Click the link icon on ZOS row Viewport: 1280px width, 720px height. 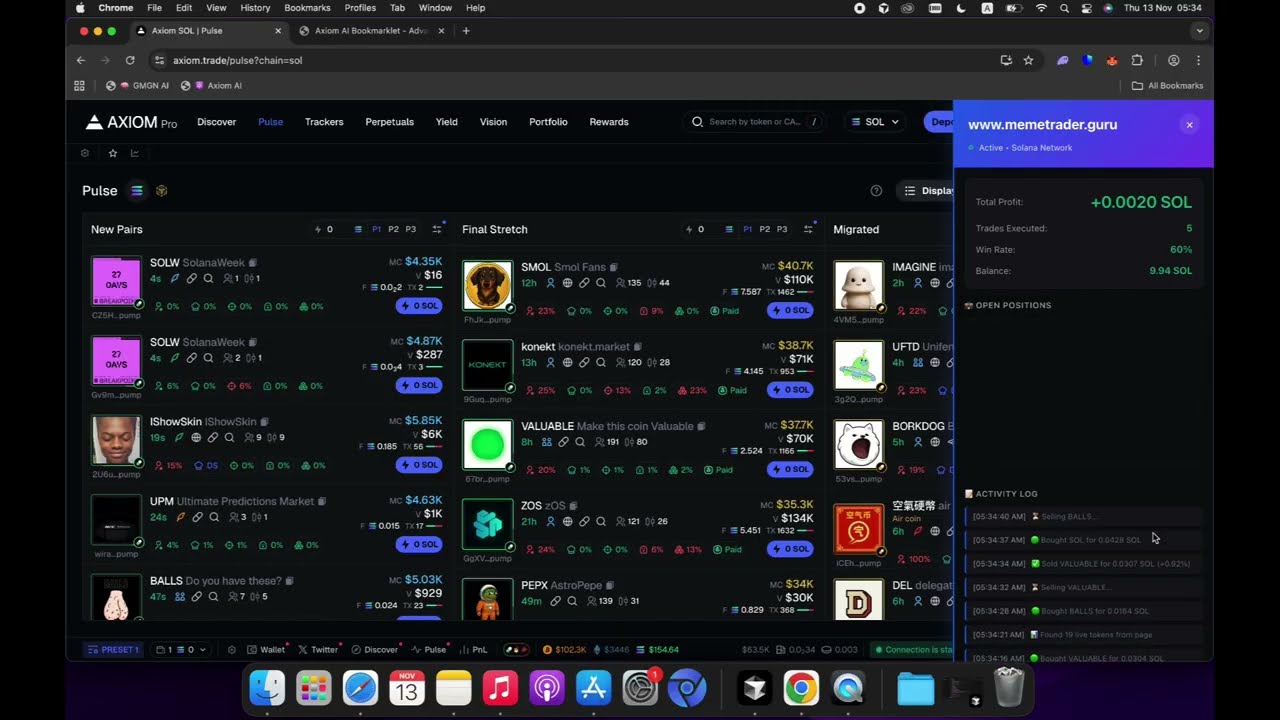coord(584,521)
